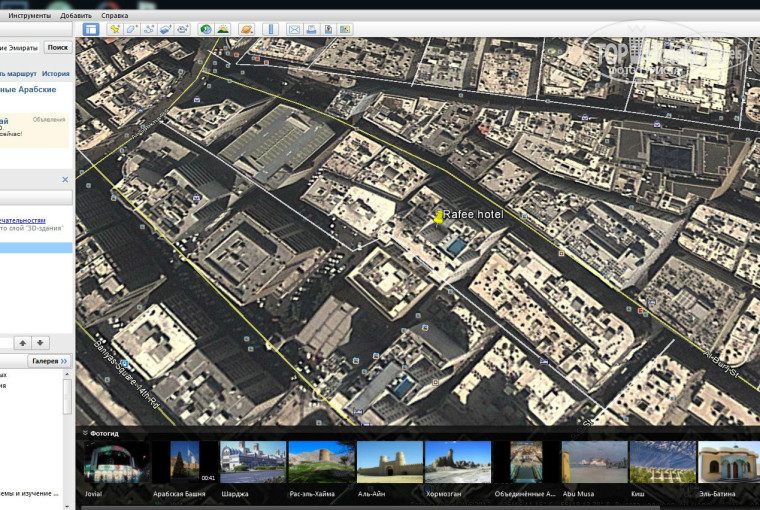Image resolution: width=760 pixels, height=510 pixels.
Task: Select the Add Polygon tool
Action: point(131,29)
